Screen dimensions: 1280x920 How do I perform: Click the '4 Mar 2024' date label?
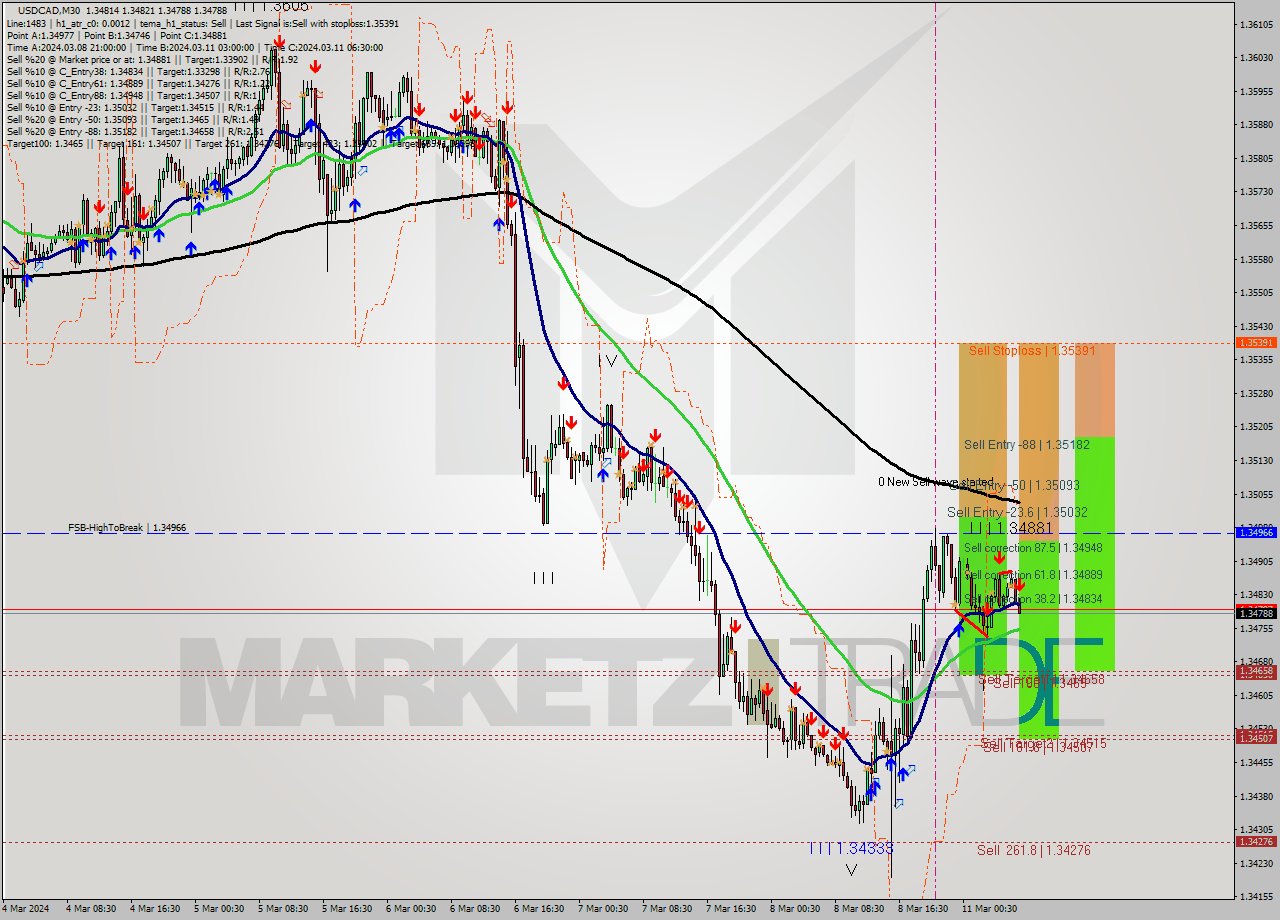[26, 909]
